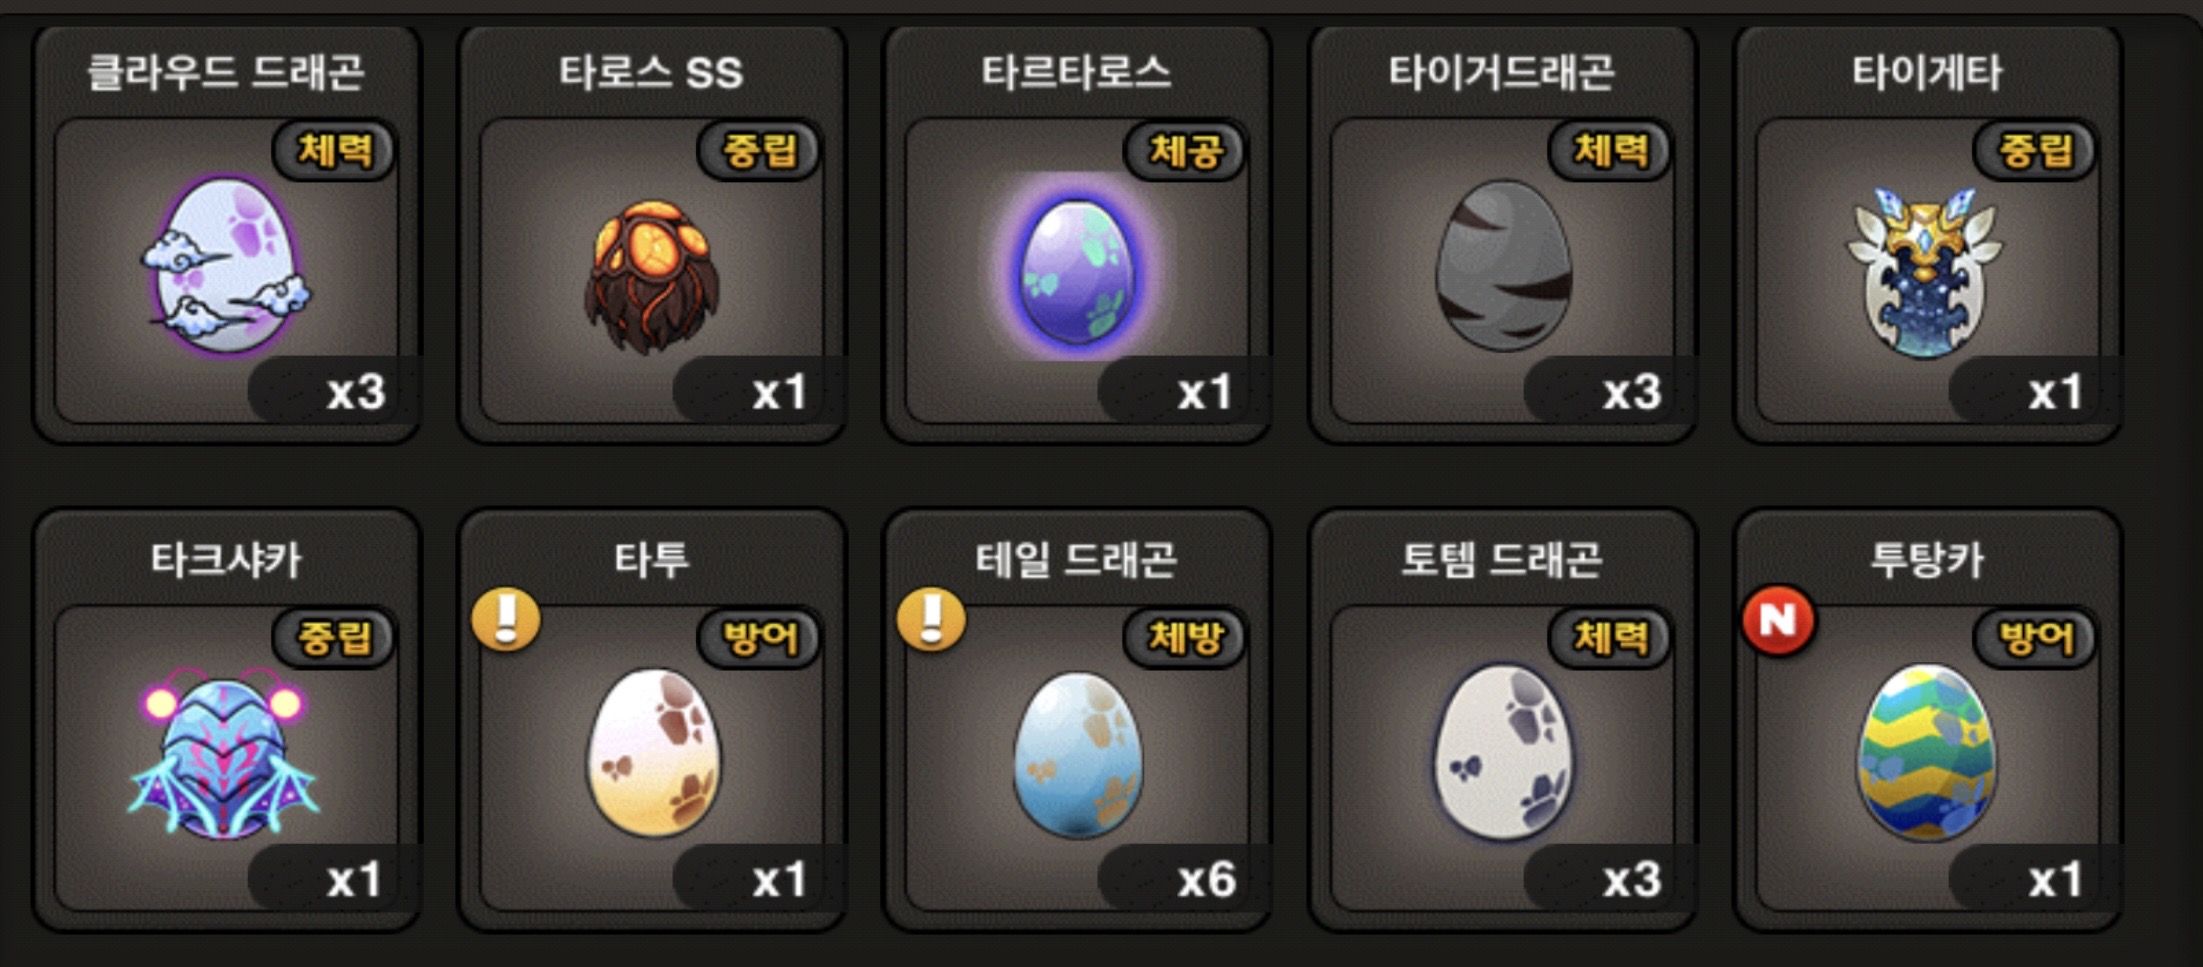
Task: Select the 클라우드 드래곤 egg with clouds
Action: pos(227,265)
